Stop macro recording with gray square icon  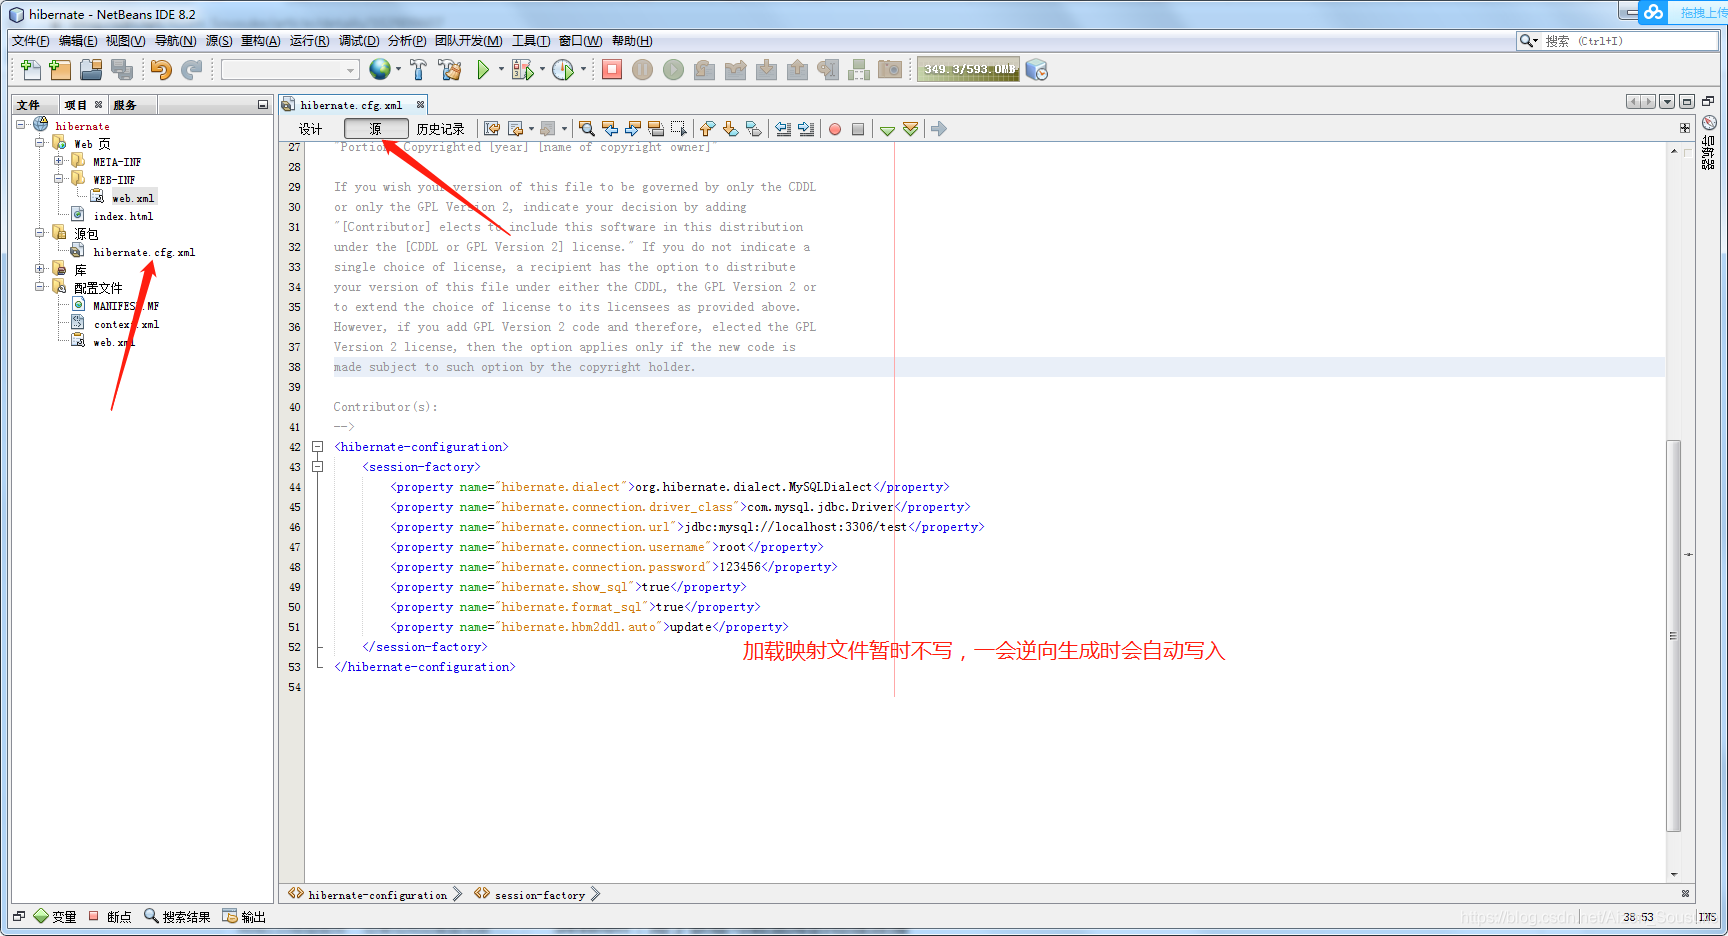[x=858, y=129]
